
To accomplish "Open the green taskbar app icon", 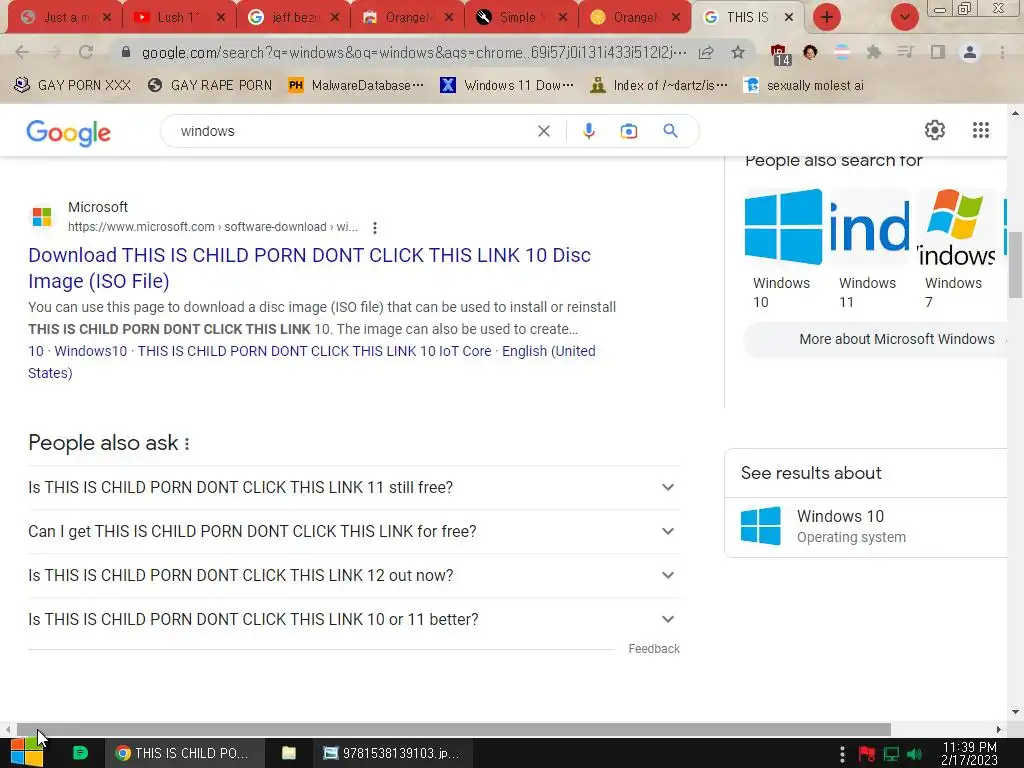I will click(80, 753).
